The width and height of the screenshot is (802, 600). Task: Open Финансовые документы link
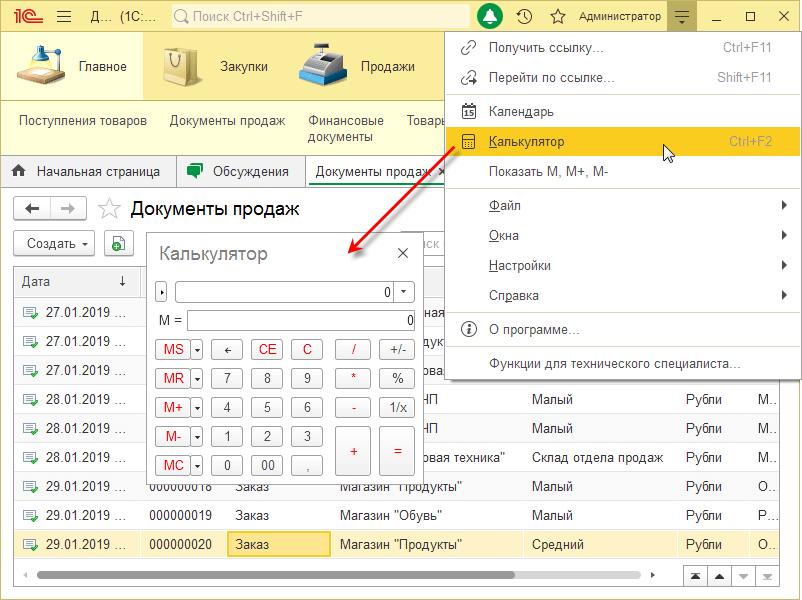pyautogui.click(x=346, y=128)
